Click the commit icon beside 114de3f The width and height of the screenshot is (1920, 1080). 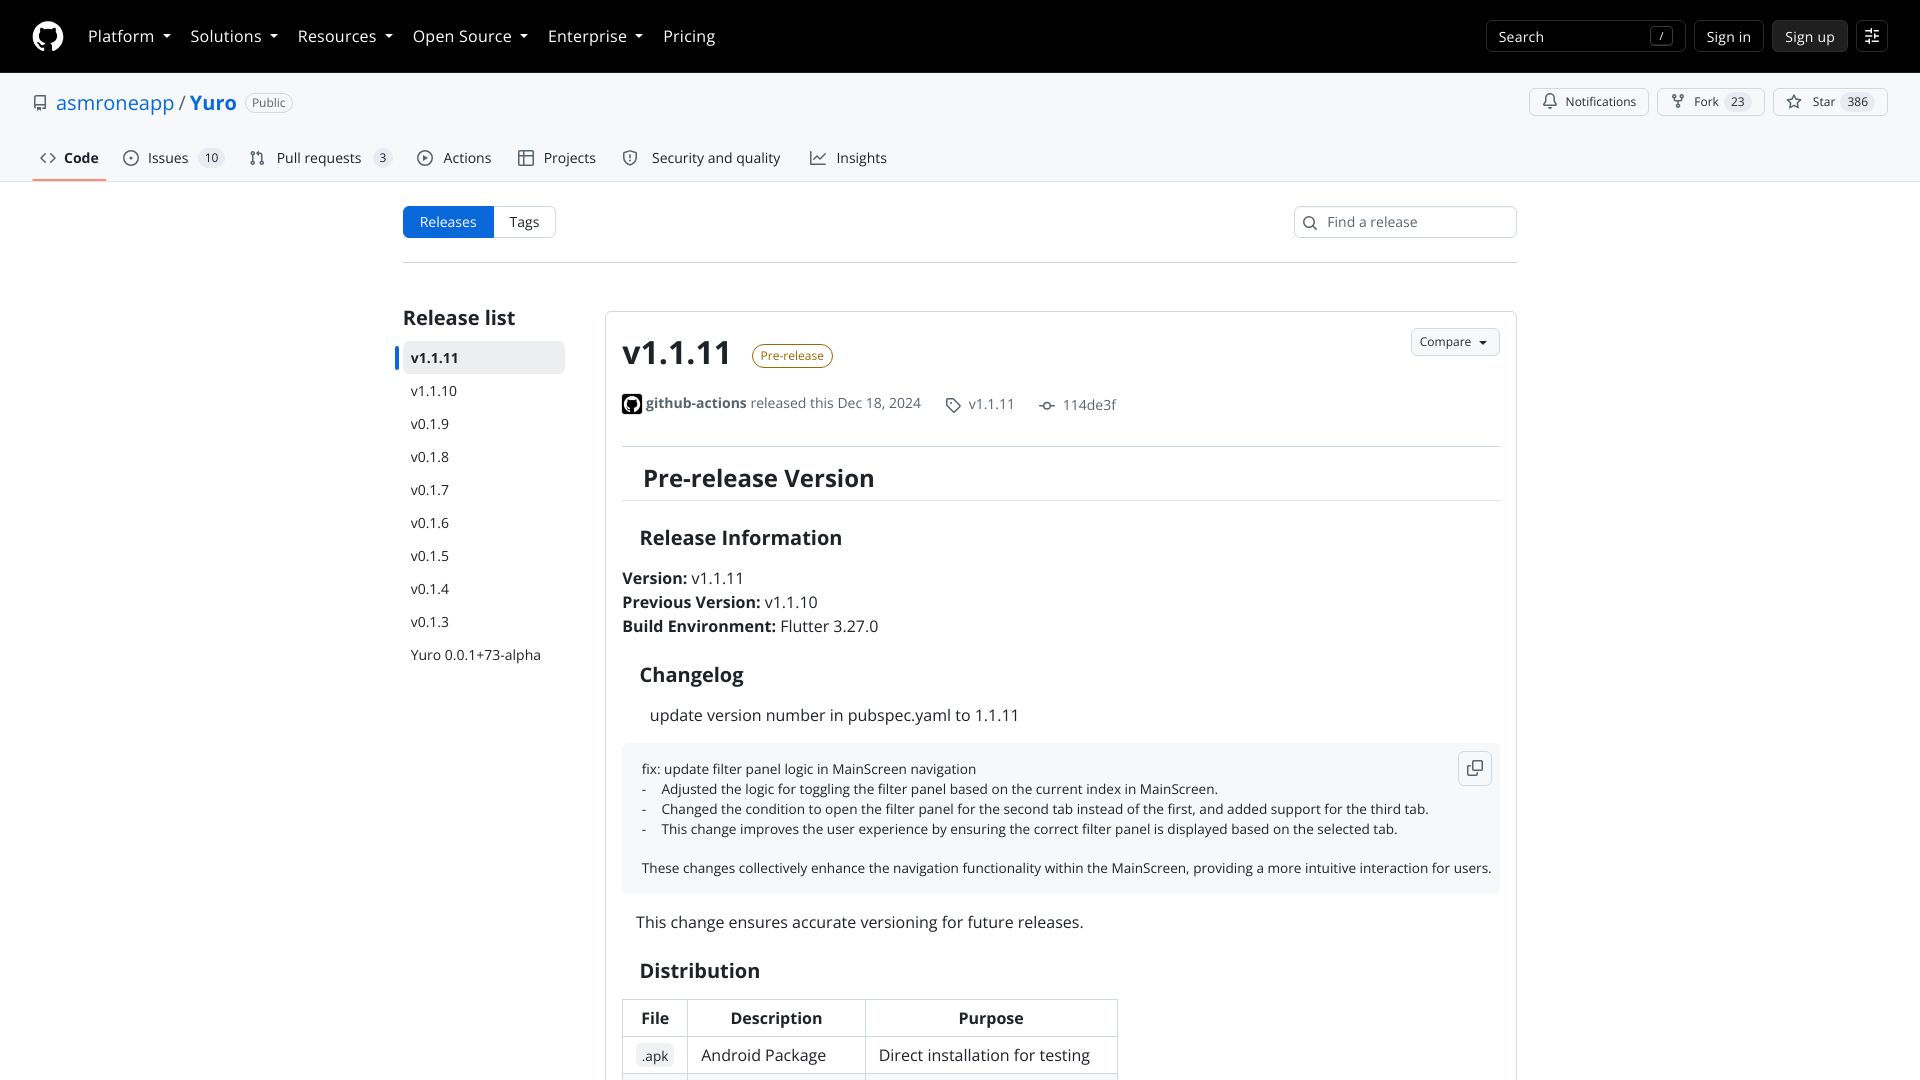pos(1046,405)
